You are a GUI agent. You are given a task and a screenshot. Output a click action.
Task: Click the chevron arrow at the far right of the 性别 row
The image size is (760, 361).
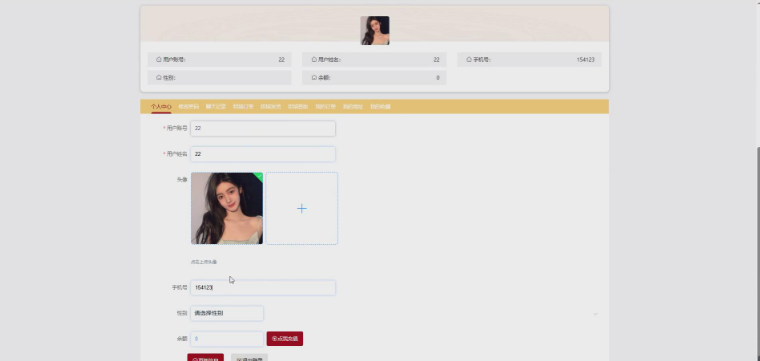tap(596, 314)
